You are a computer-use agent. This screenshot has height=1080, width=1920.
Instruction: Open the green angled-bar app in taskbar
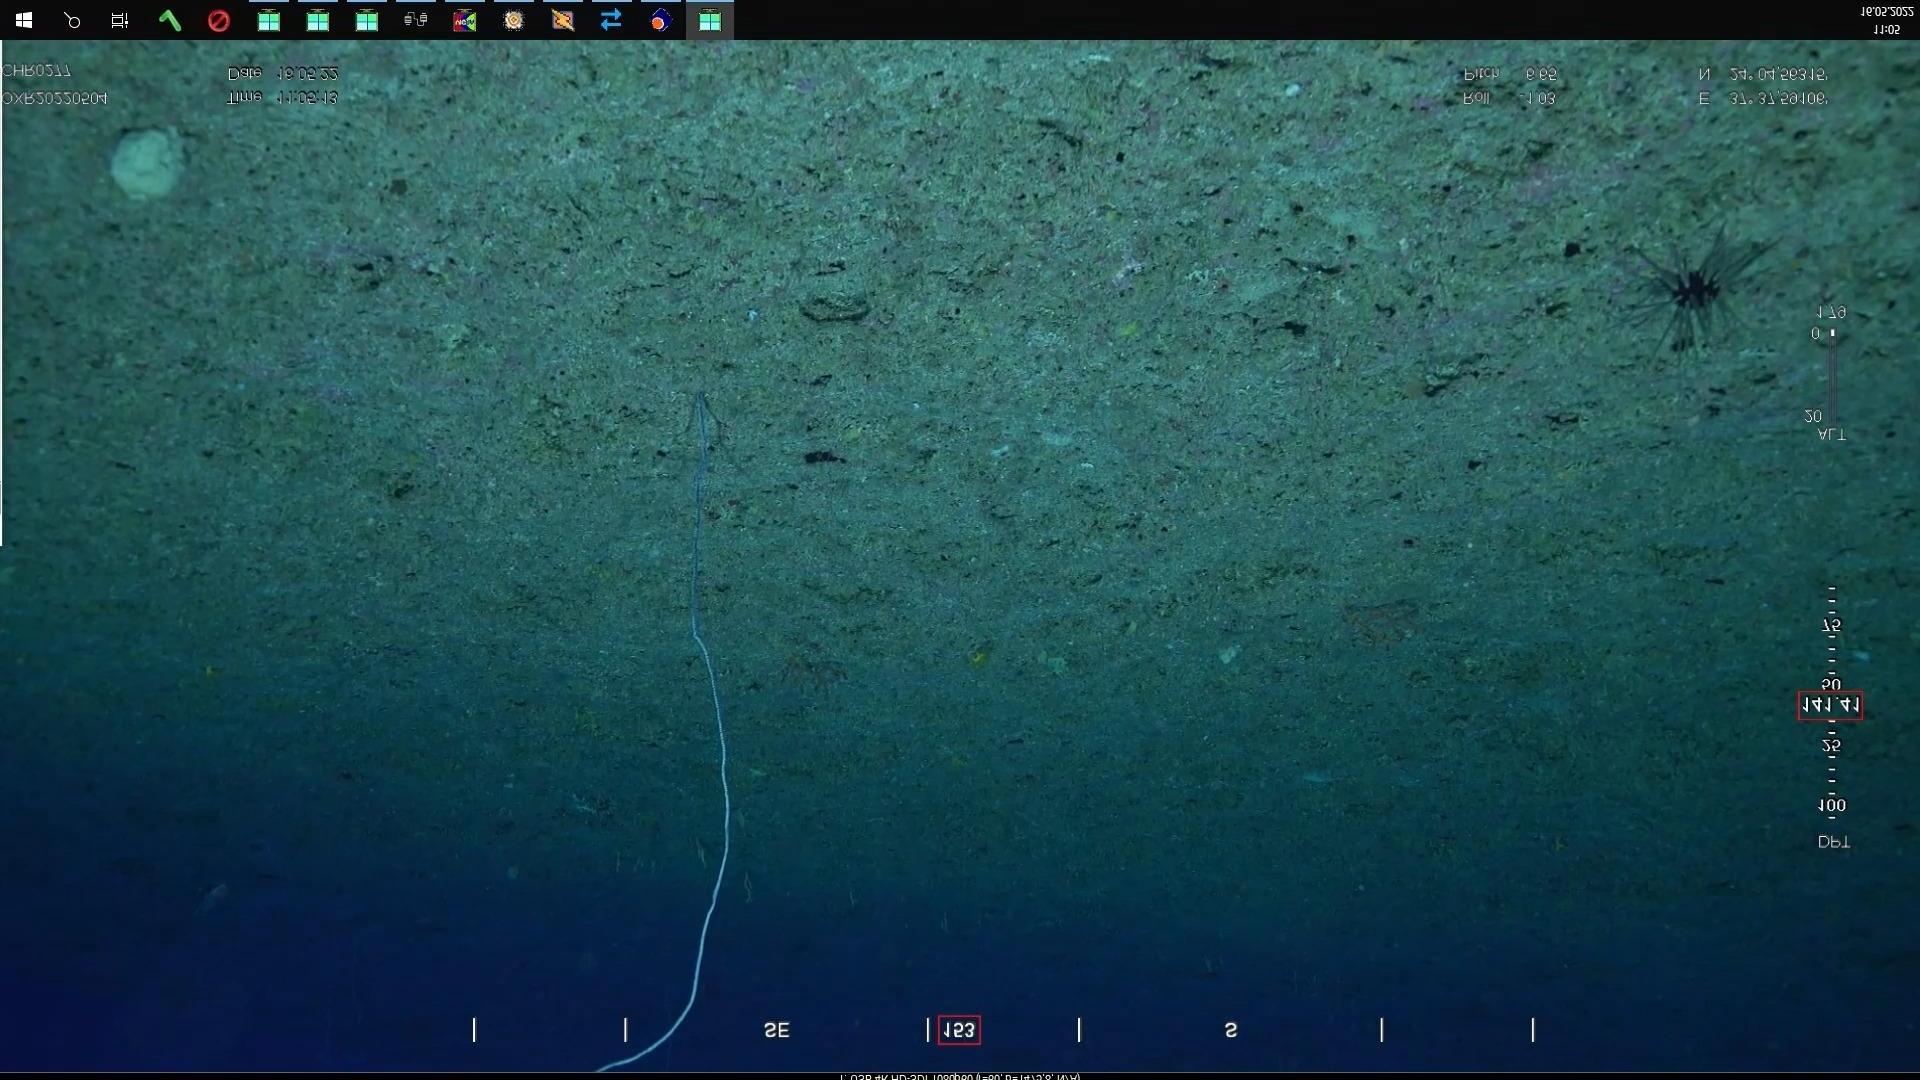(x=170, y=20)
